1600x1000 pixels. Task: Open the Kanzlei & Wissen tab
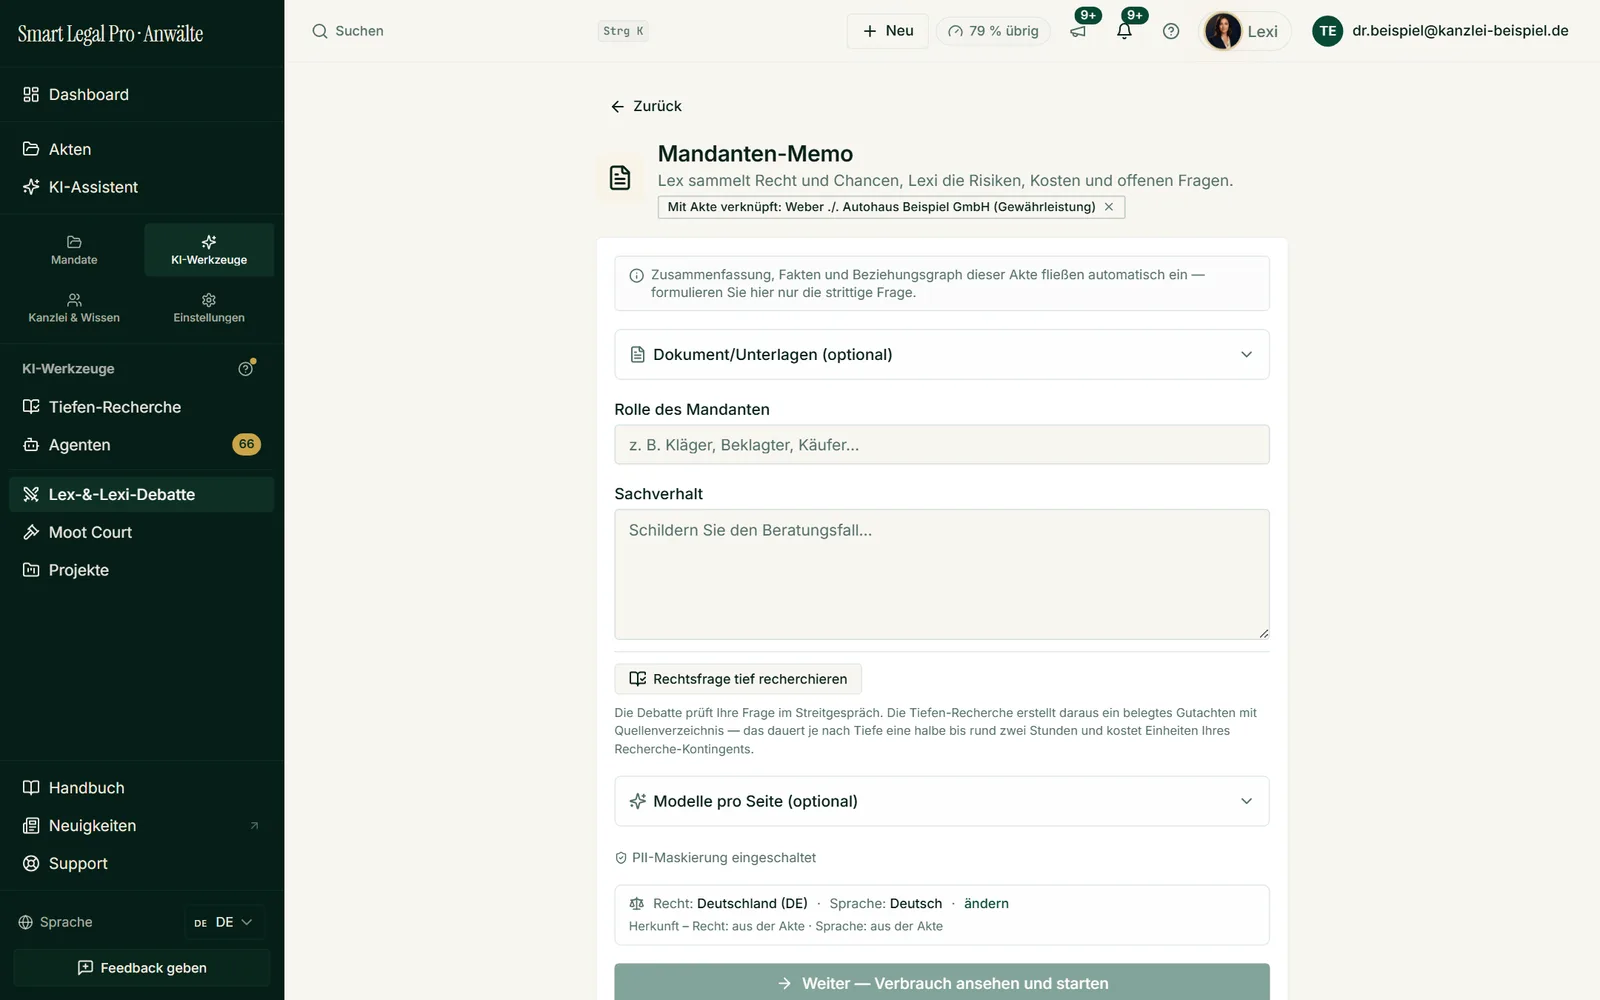point(74,308)
